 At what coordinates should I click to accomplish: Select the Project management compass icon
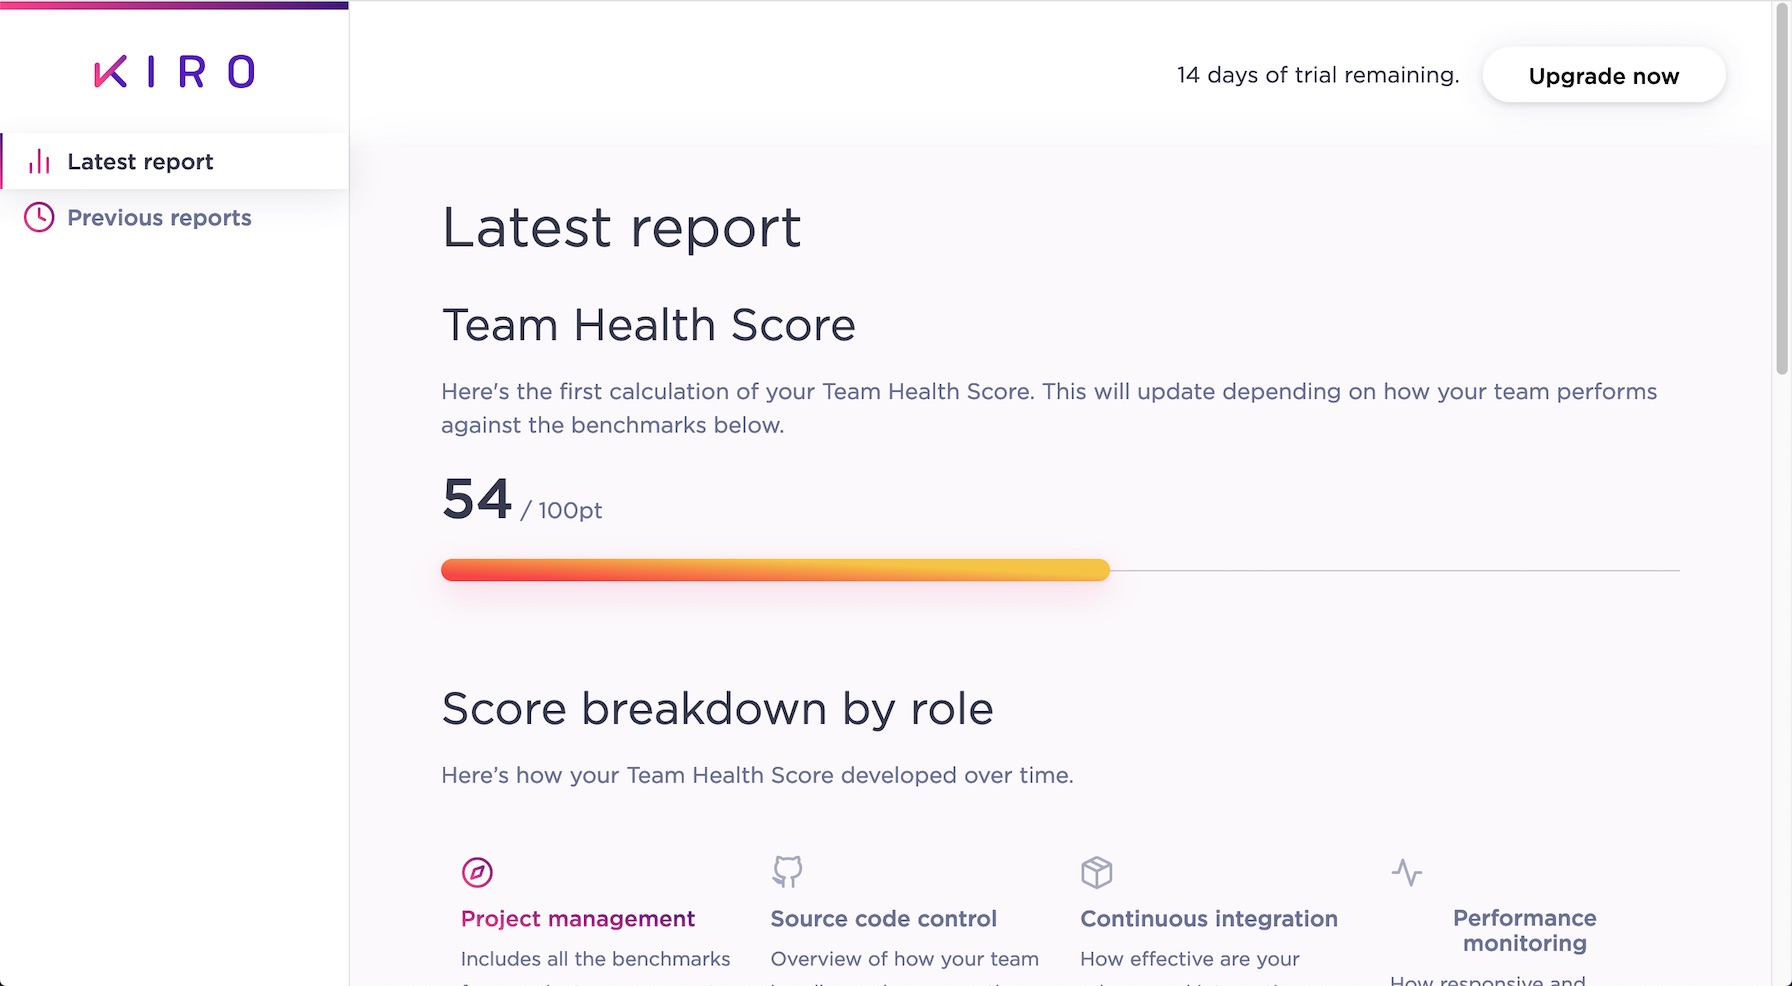pos(477,872)
